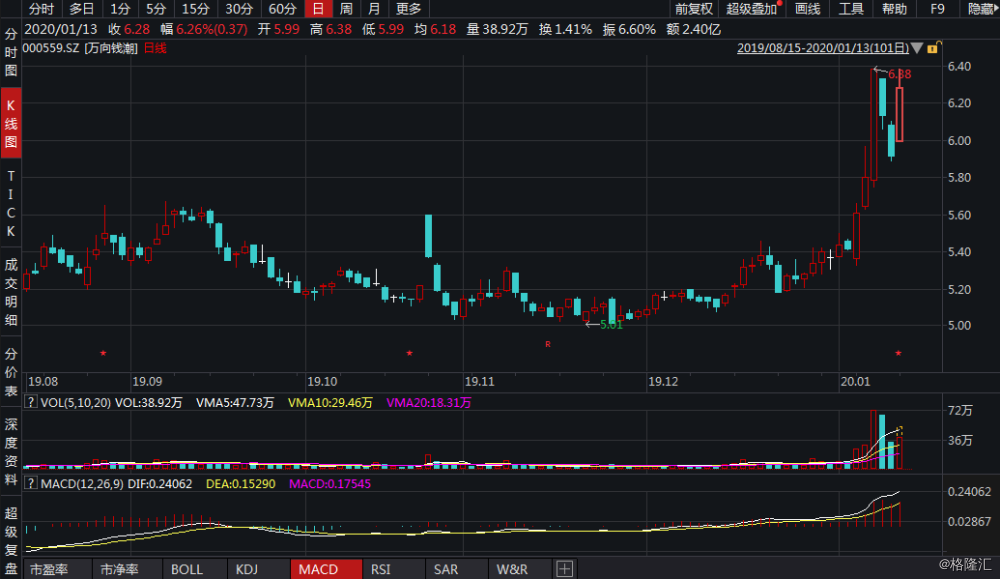Click the 6.38 high price annotation

tap(899, 74)
